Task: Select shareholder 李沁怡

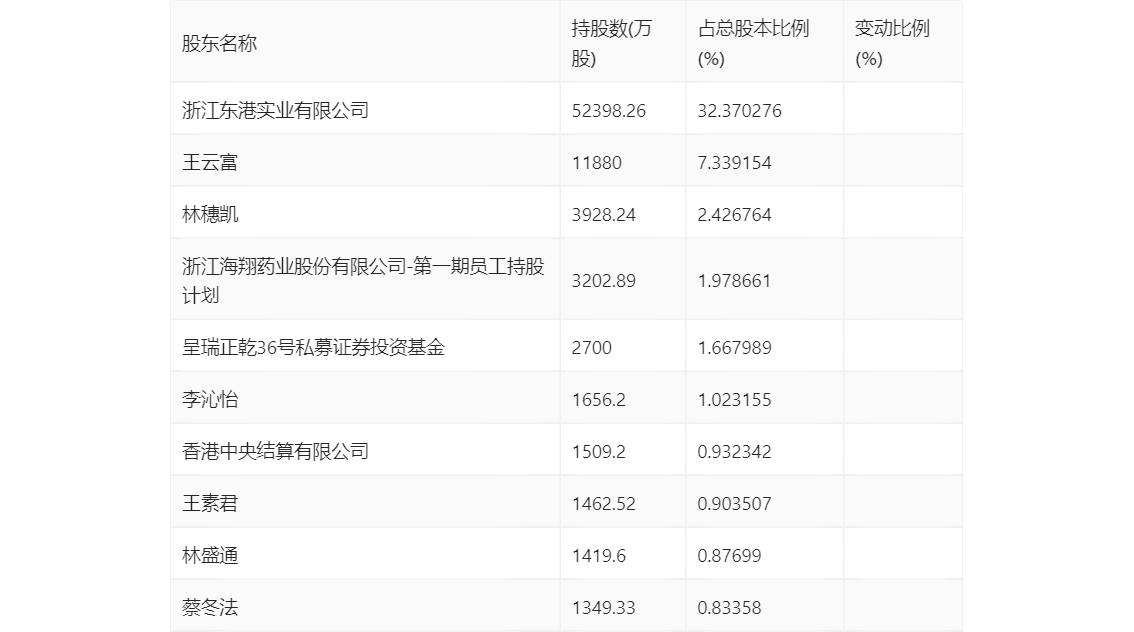Action: pos(210,400)
